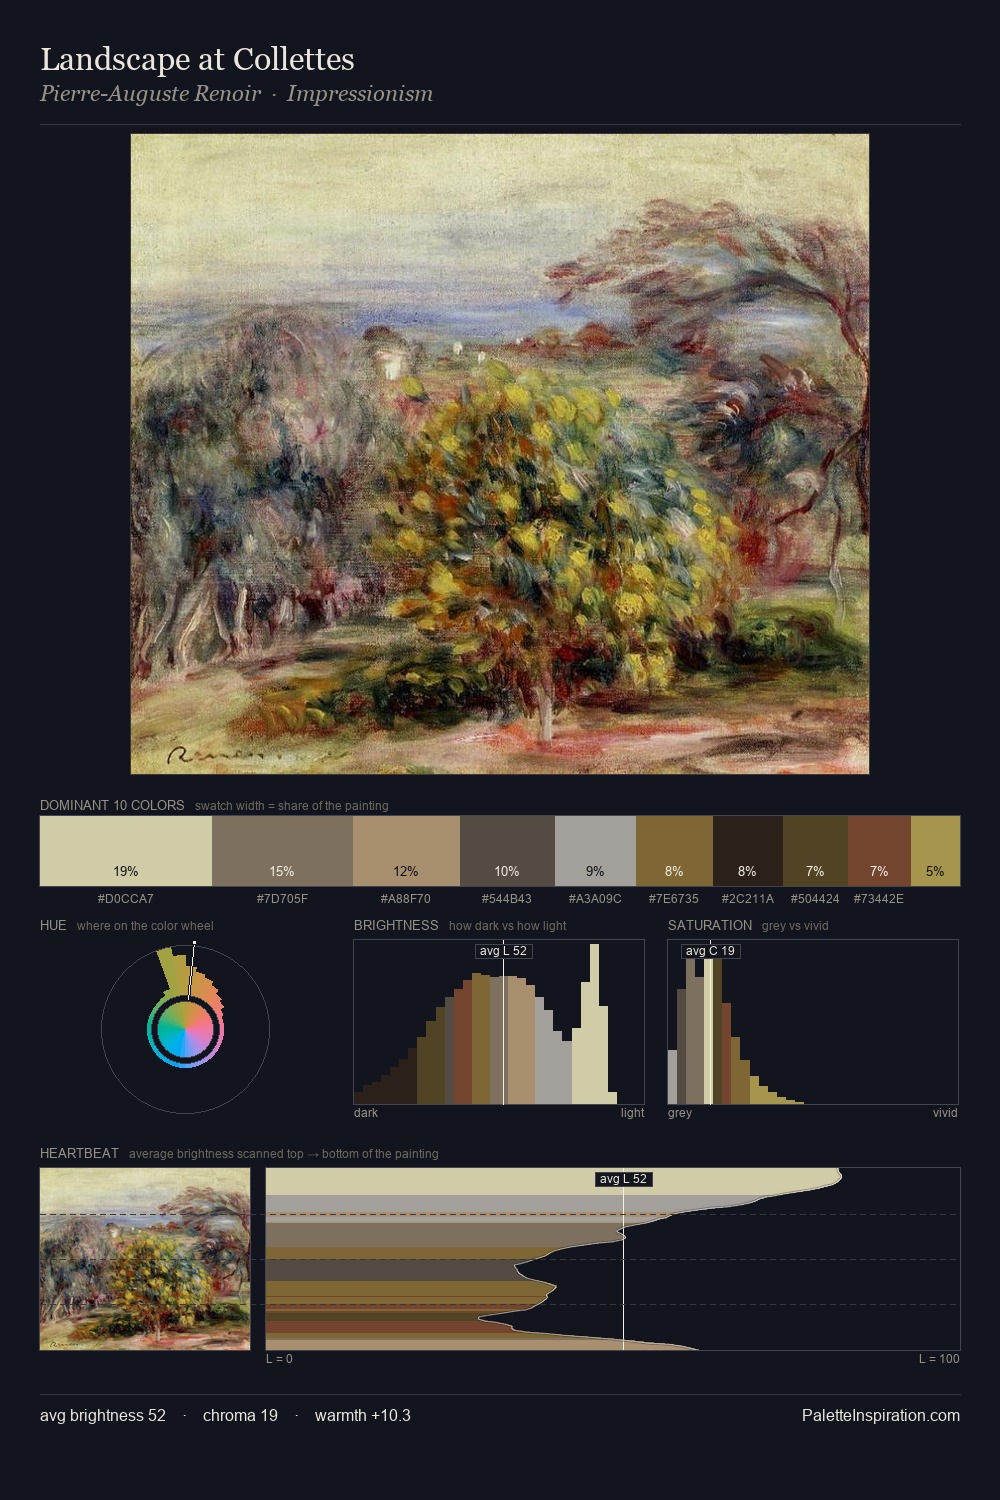The image size is (1000, 1500).
Task: Click the 'grey' axis label under Saturation
Action: pyautogui.click(x=680, y=1112)
